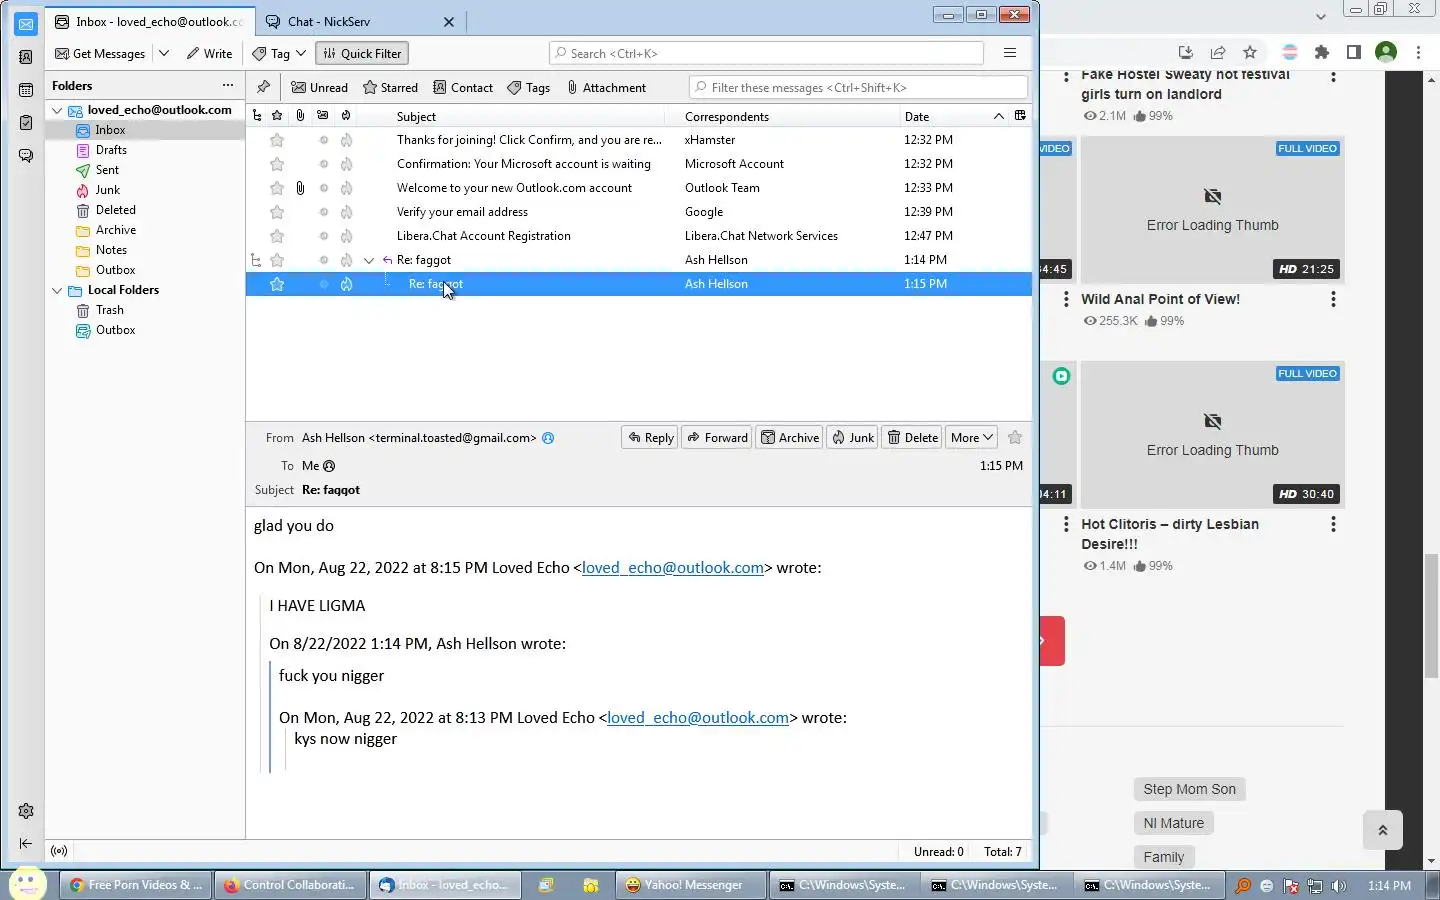The width and height of the screenshot is (1440, 900).
Task: Star the Outlook Team welcome message
Action: [277, 188]
